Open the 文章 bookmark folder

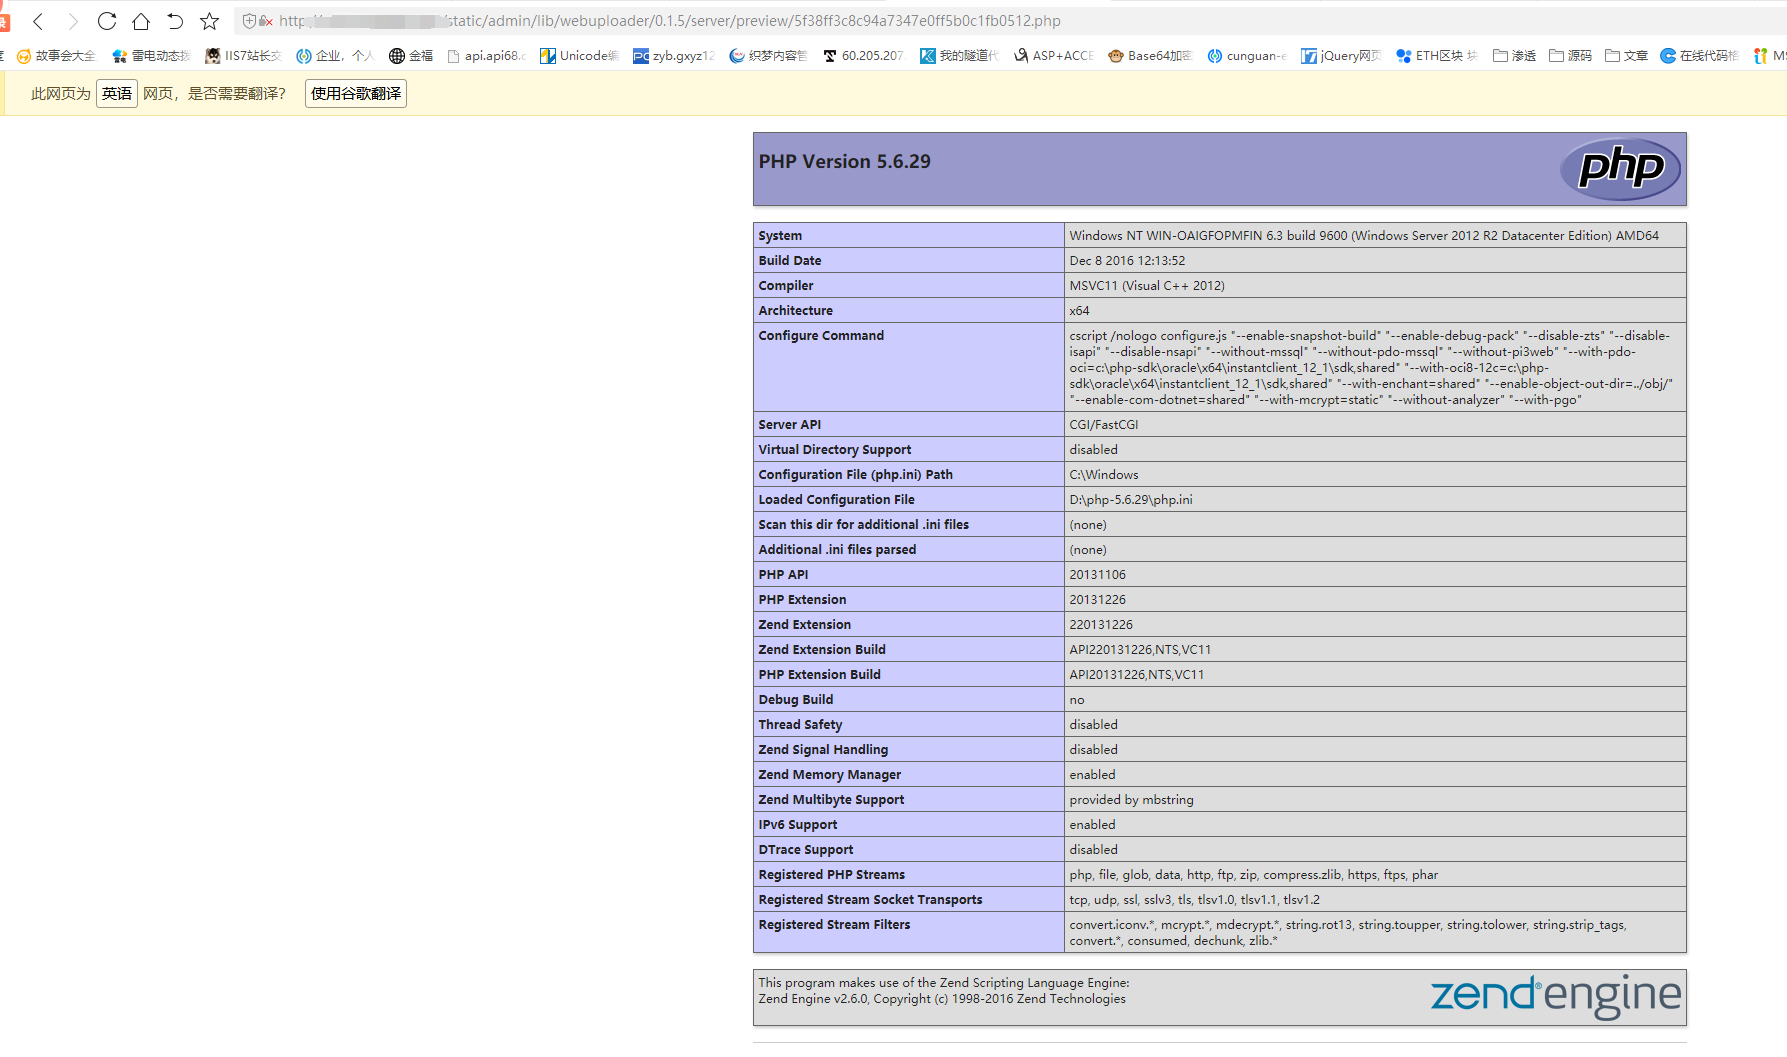[1626, 56]
